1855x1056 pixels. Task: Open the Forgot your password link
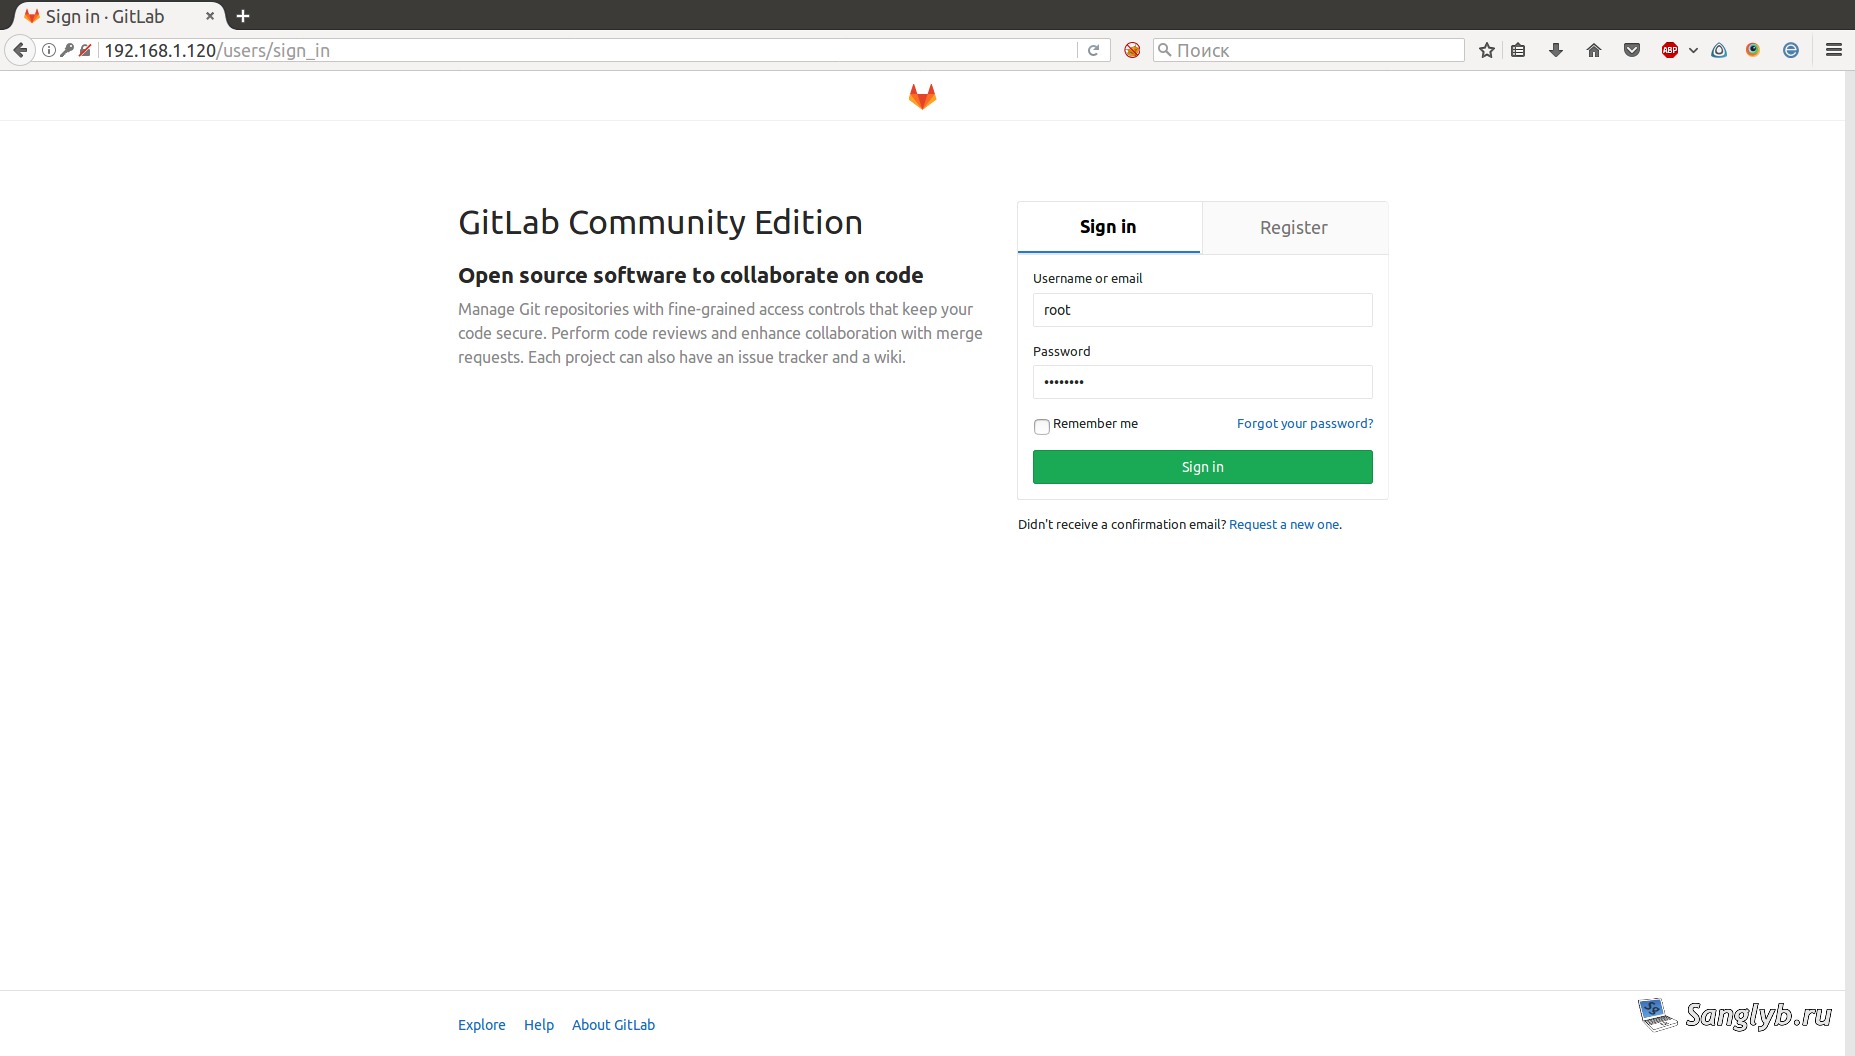coord(1305,424)
